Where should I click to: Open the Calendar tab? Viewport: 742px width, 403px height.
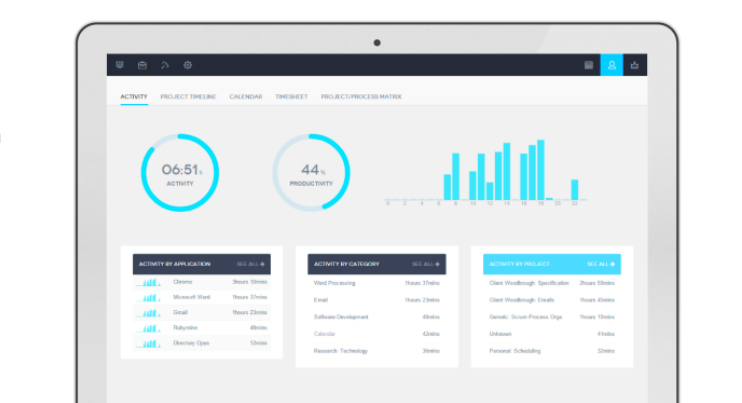[245, 97]
